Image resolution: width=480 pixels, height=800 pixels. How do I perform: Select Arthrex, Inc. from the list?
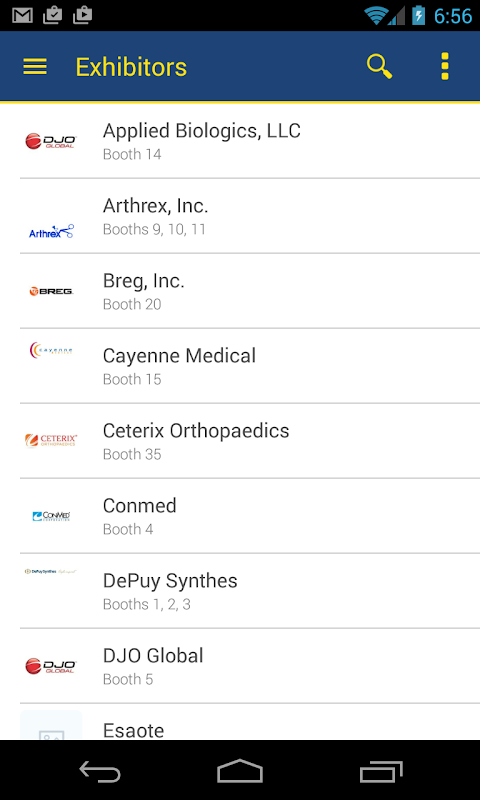(x=250, y=216)
